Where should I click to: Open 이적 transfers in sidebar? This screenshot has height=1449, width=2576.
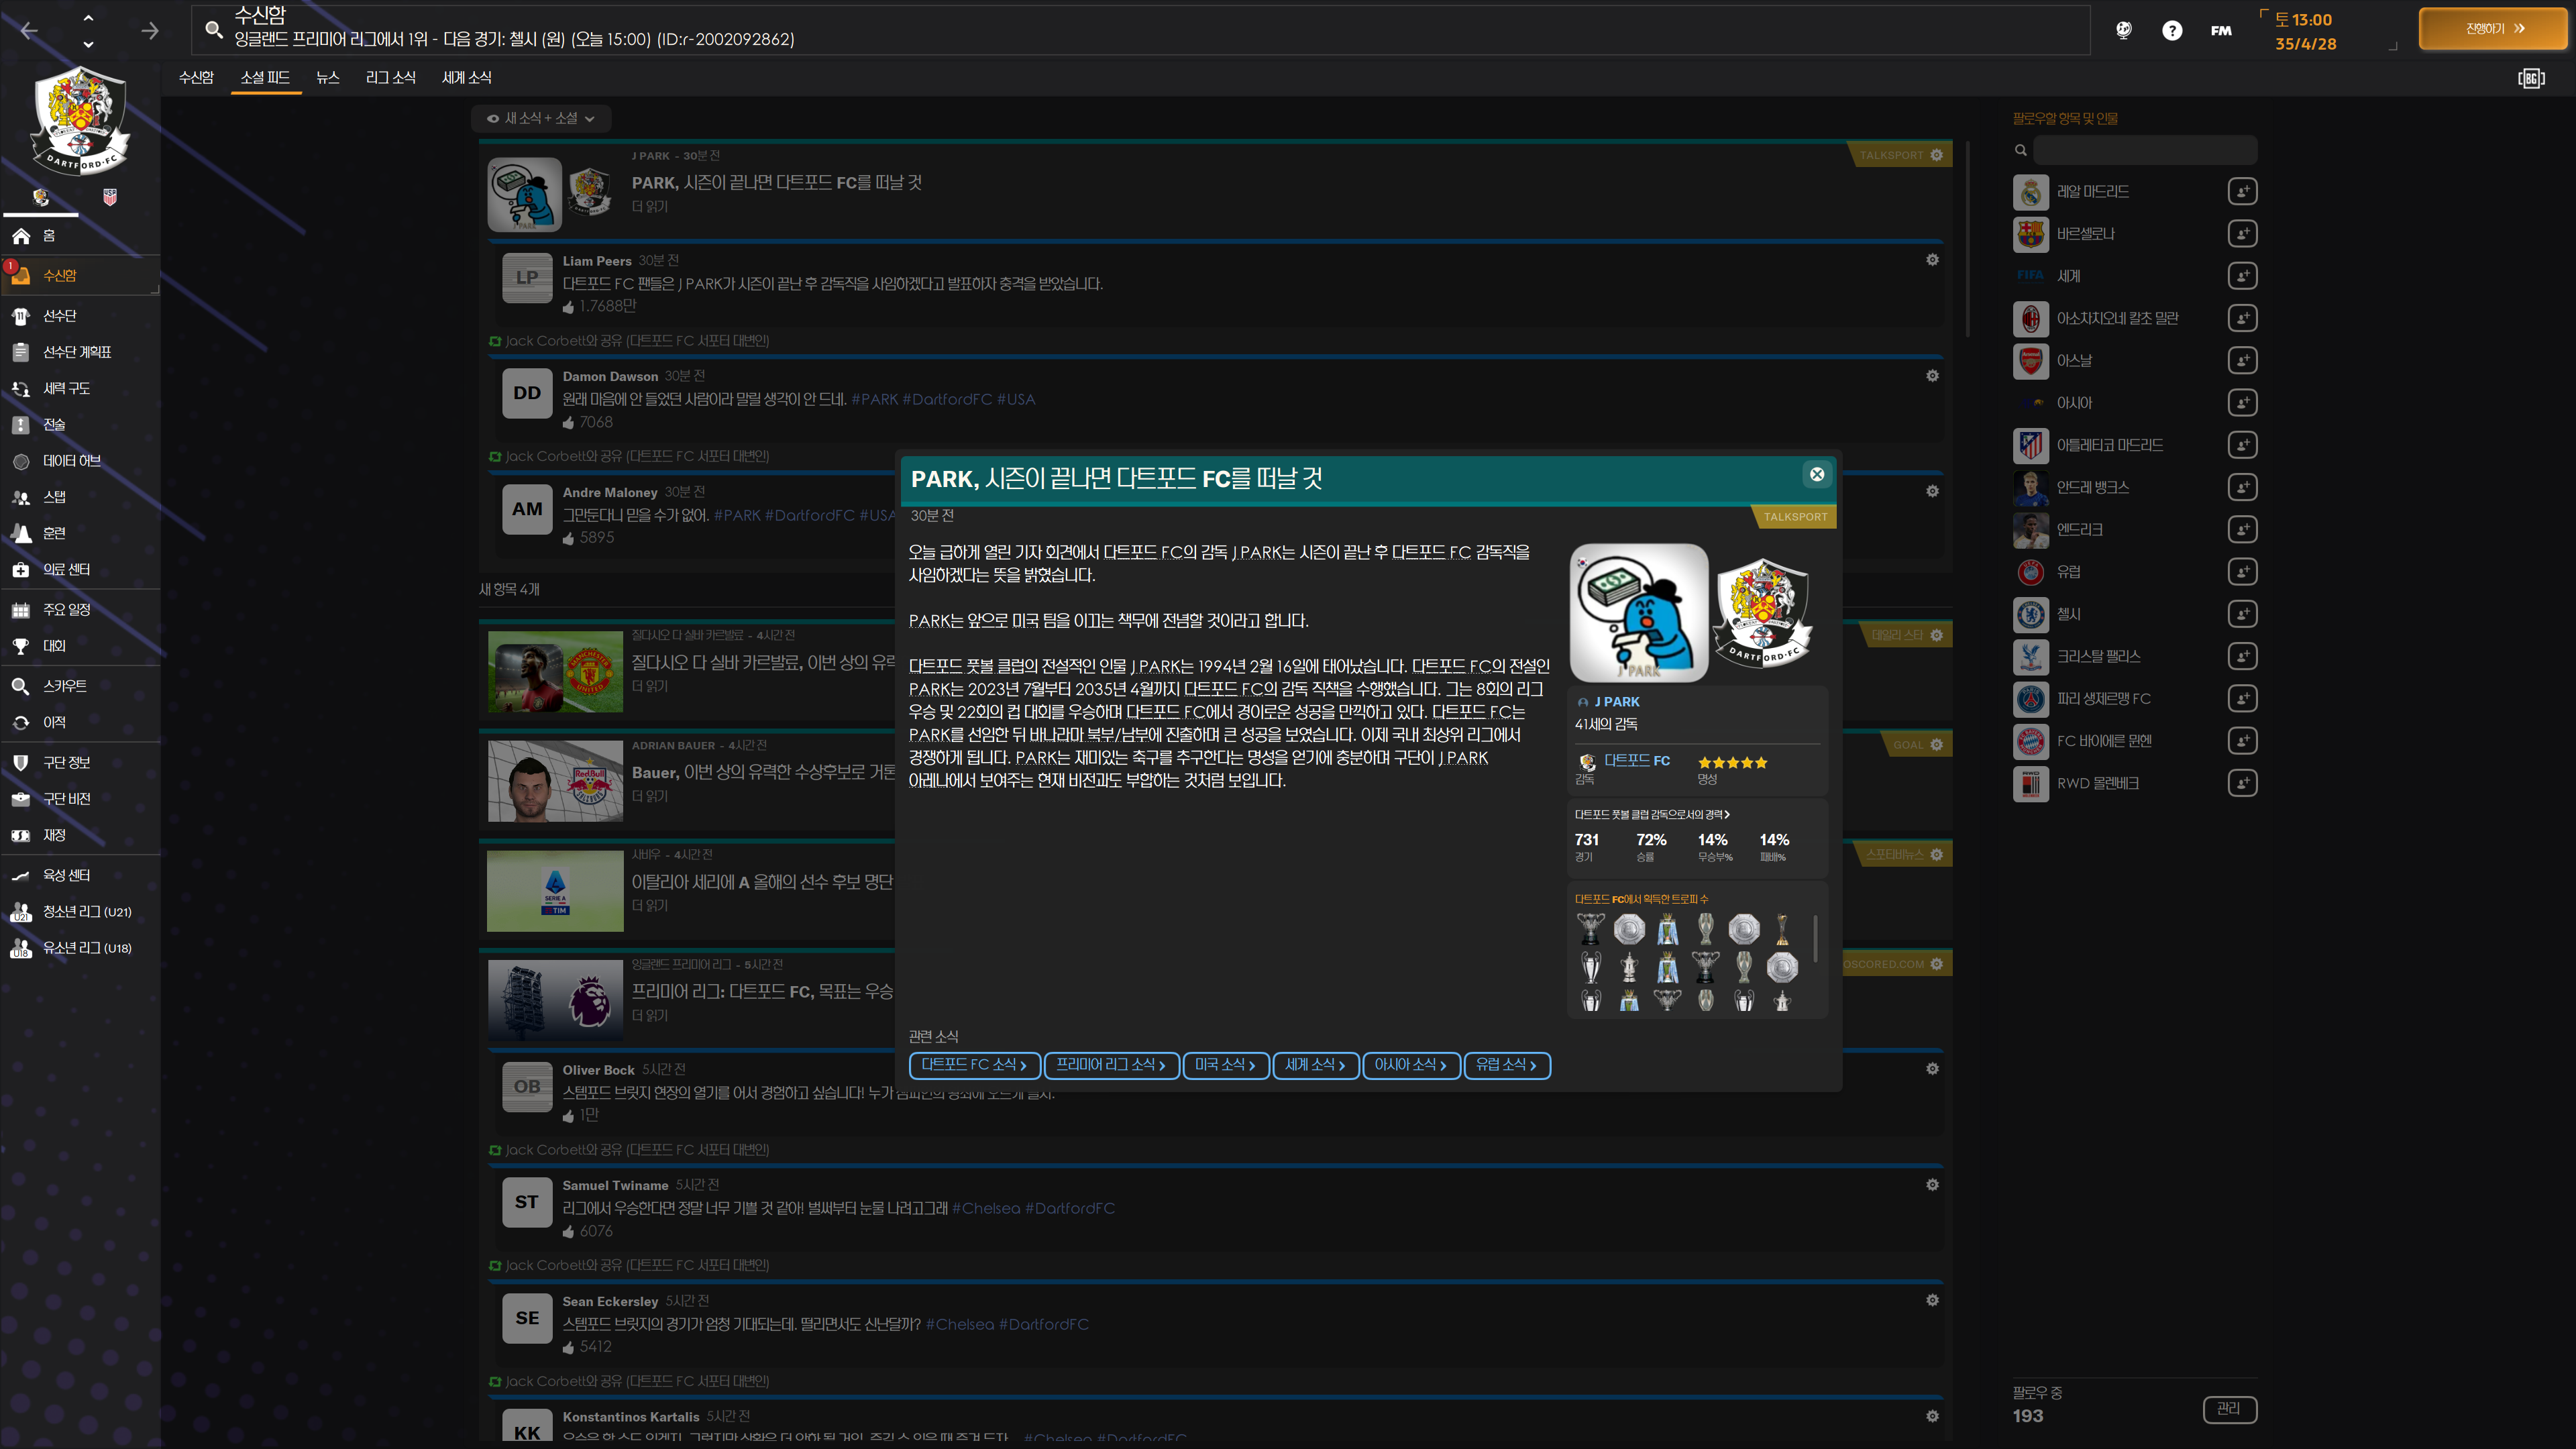[x=80, y=722]
